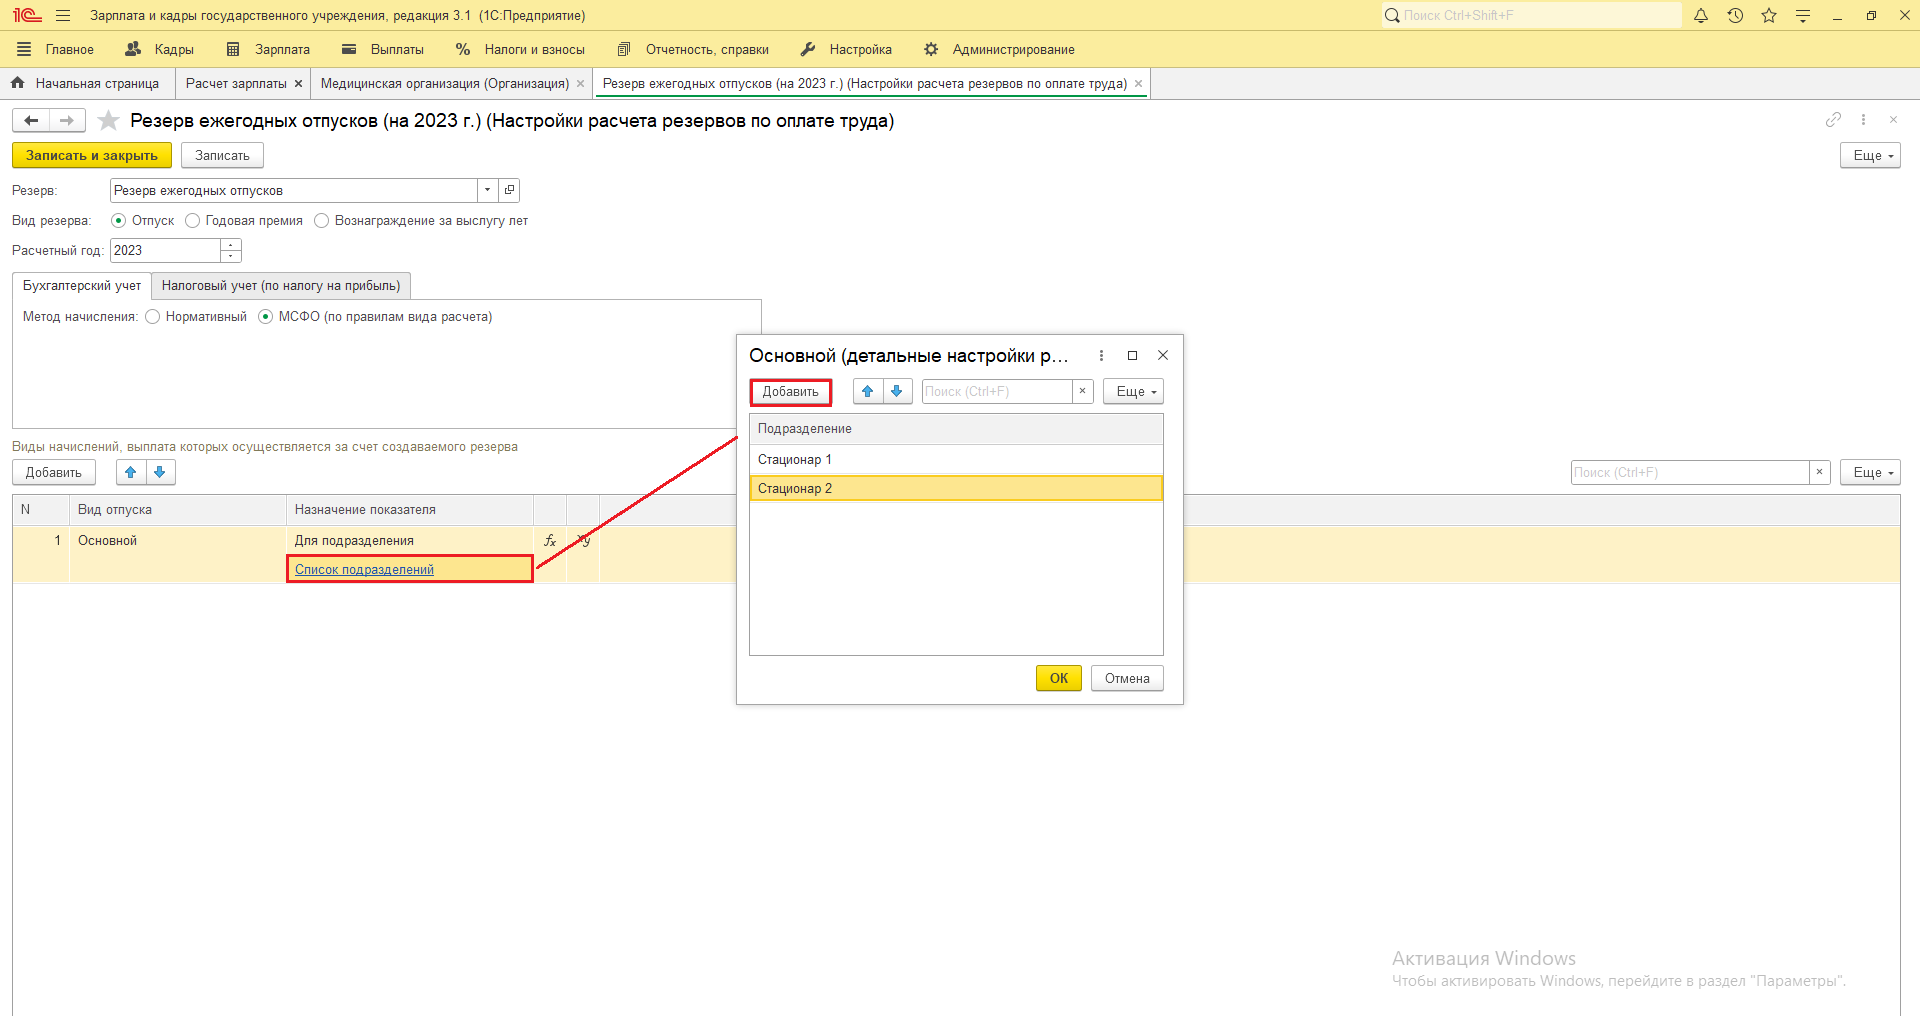Viewport: 1920px width, 1016px height.
Task: Move row up in main accruals table
Action: coord(131,473)
